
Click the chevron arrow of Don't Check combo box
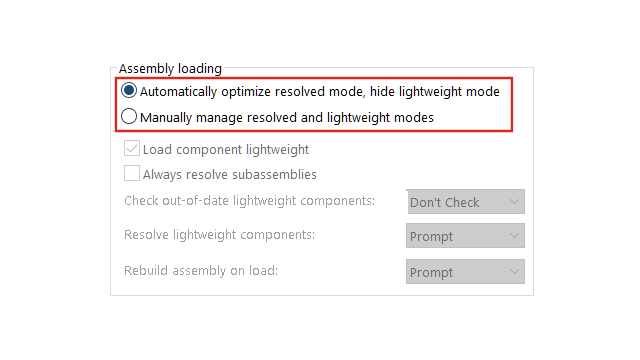(x=514, y=202)
